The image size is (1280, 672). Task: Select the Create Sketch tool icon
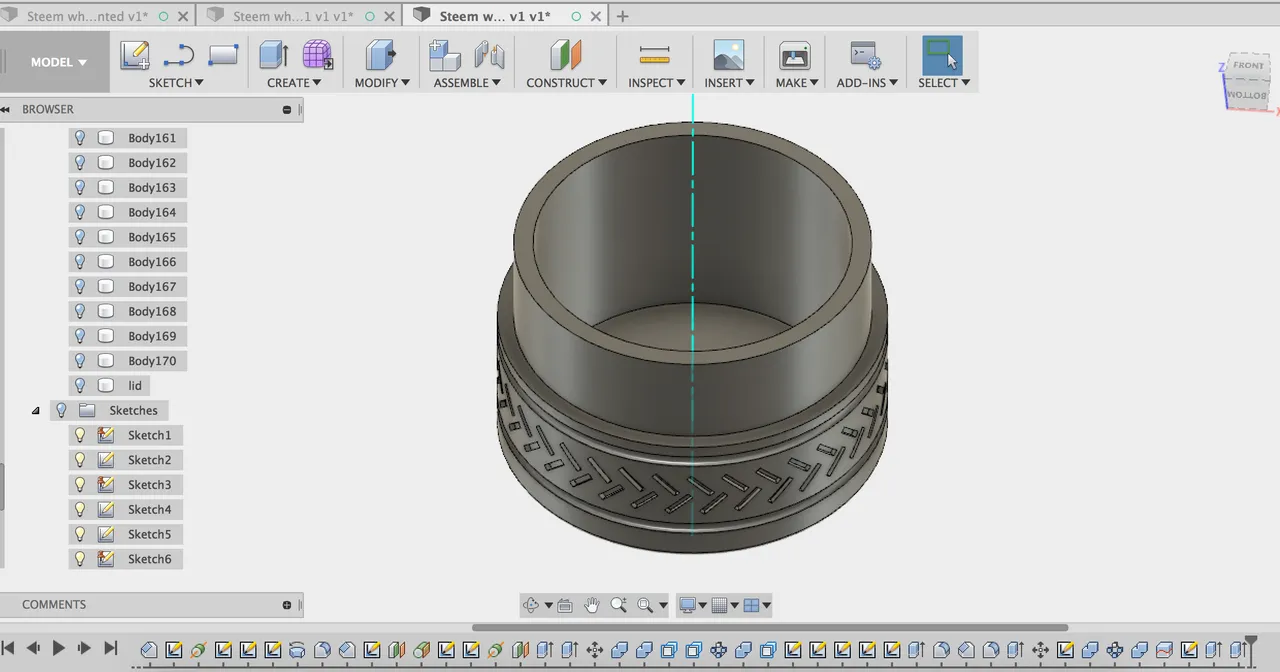[135, 55]
